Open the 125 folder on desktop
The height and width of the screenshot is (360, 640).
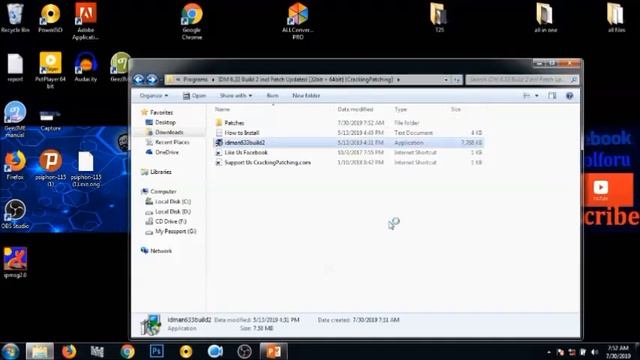point(439,18)
